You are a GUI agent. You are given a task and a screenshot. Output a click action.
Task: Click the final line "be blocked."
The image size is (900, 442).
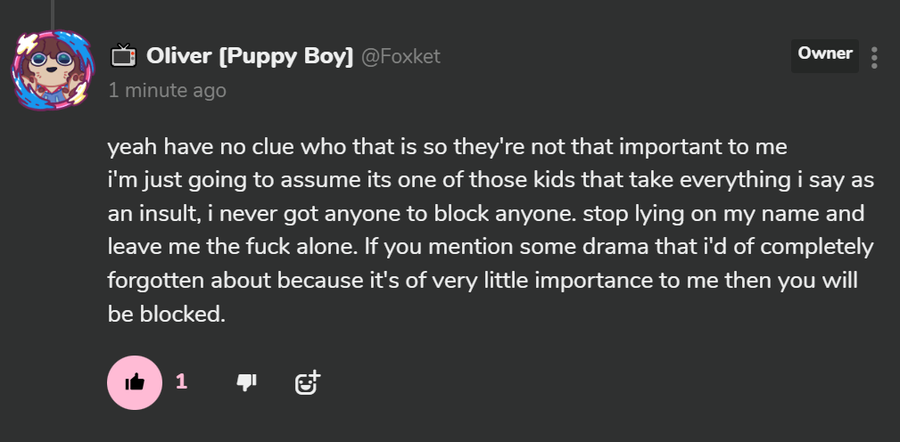pos(167,313)
